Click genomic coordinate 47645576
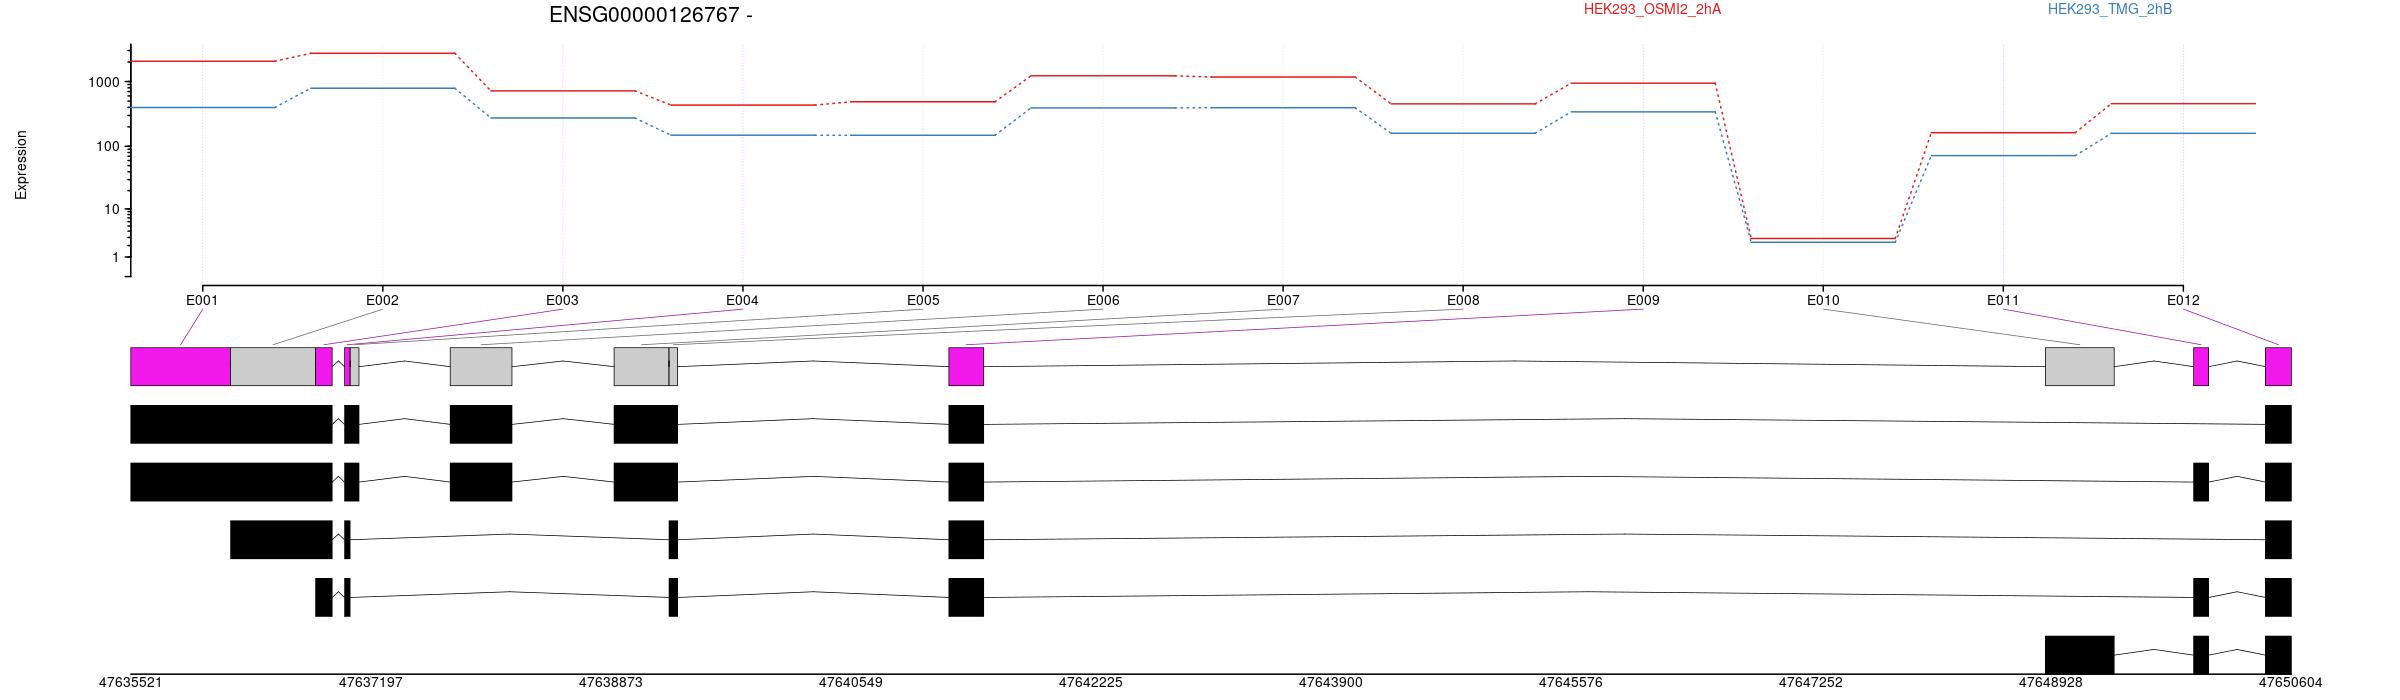 pos(1570,683)
